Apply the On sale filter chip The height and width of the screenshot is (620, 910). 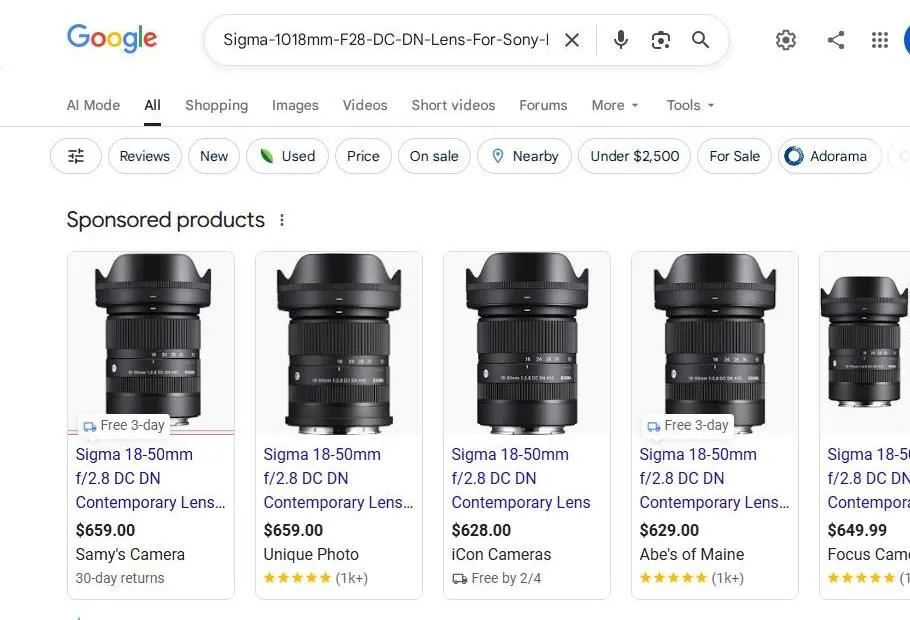coord(434,156)
